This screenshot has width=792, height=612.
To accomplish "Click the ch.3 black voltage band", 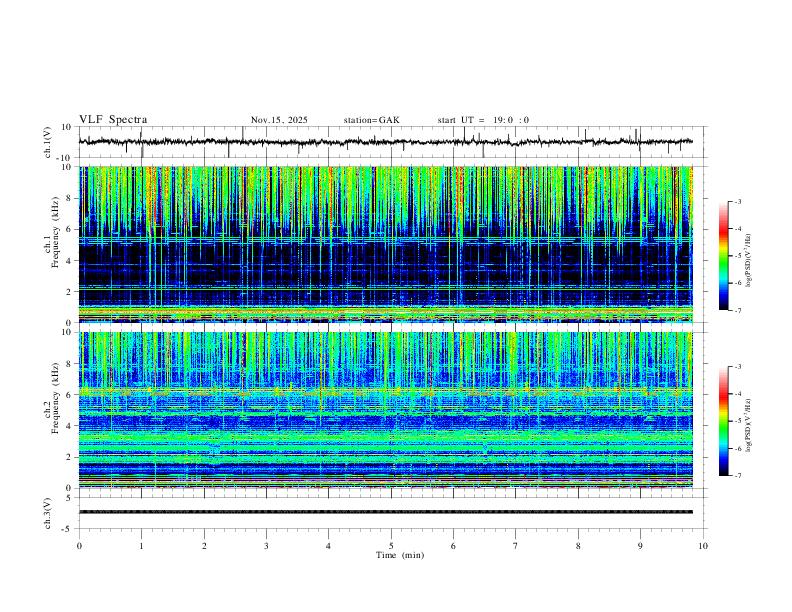I will click(386, 512).
